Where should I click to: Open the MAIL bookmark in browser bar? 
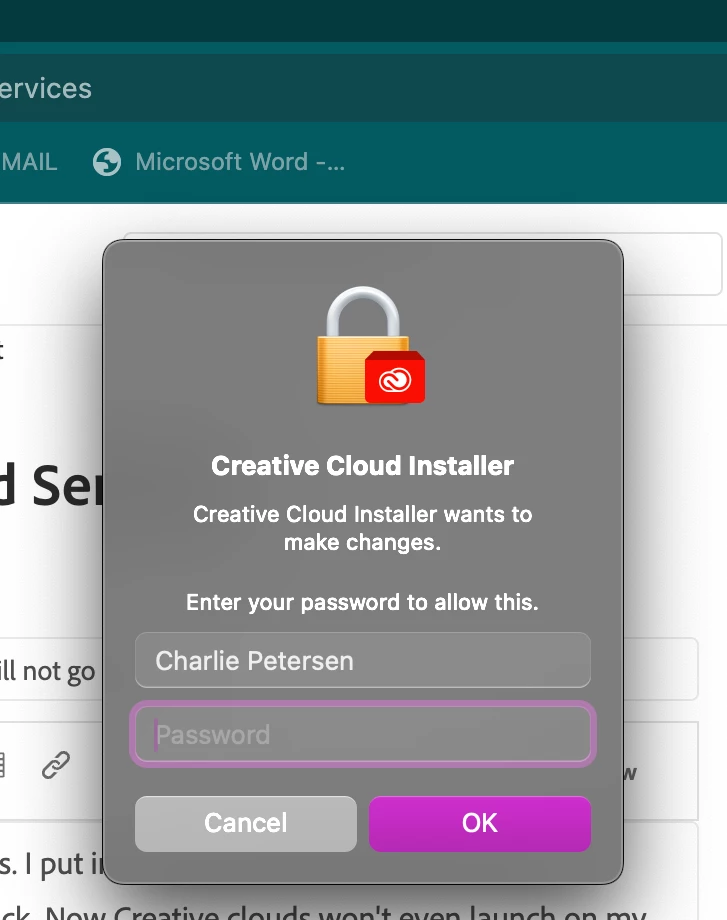pos(29,162)
